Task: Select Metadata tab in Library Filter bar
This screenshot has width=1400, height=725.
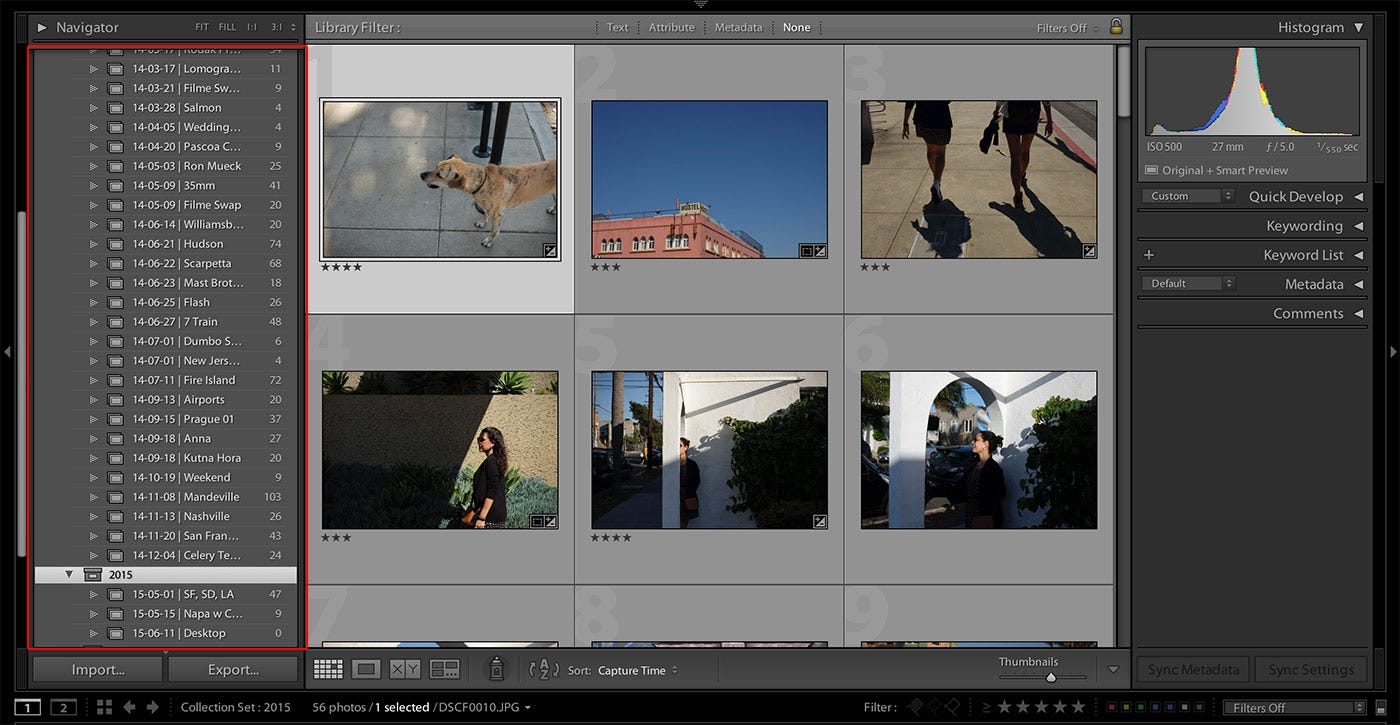Action: click(738, 27)
